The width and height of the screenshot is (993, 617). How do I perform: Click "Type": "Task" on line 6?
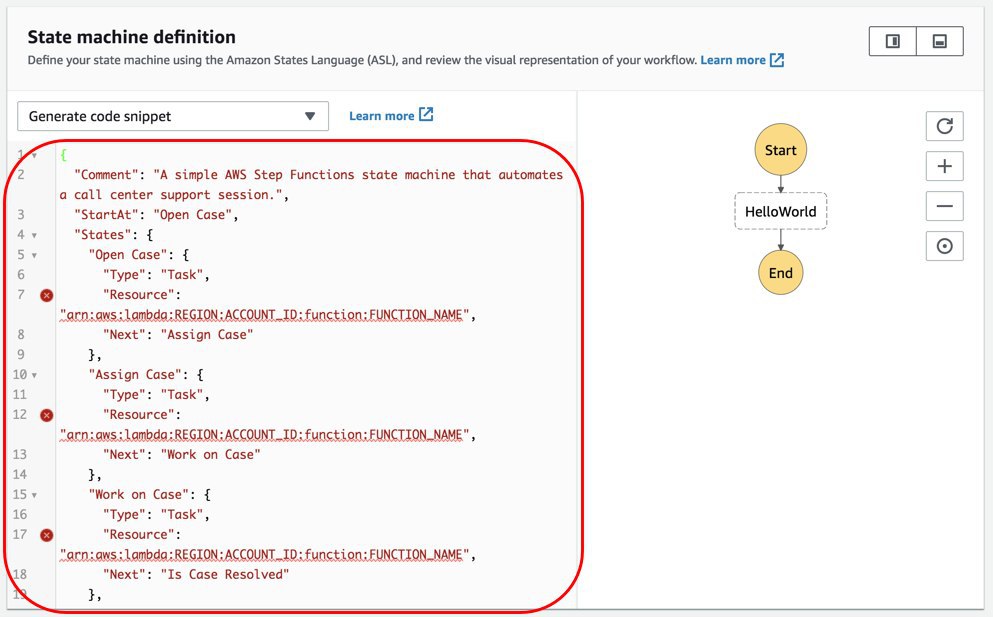[156, 275]
